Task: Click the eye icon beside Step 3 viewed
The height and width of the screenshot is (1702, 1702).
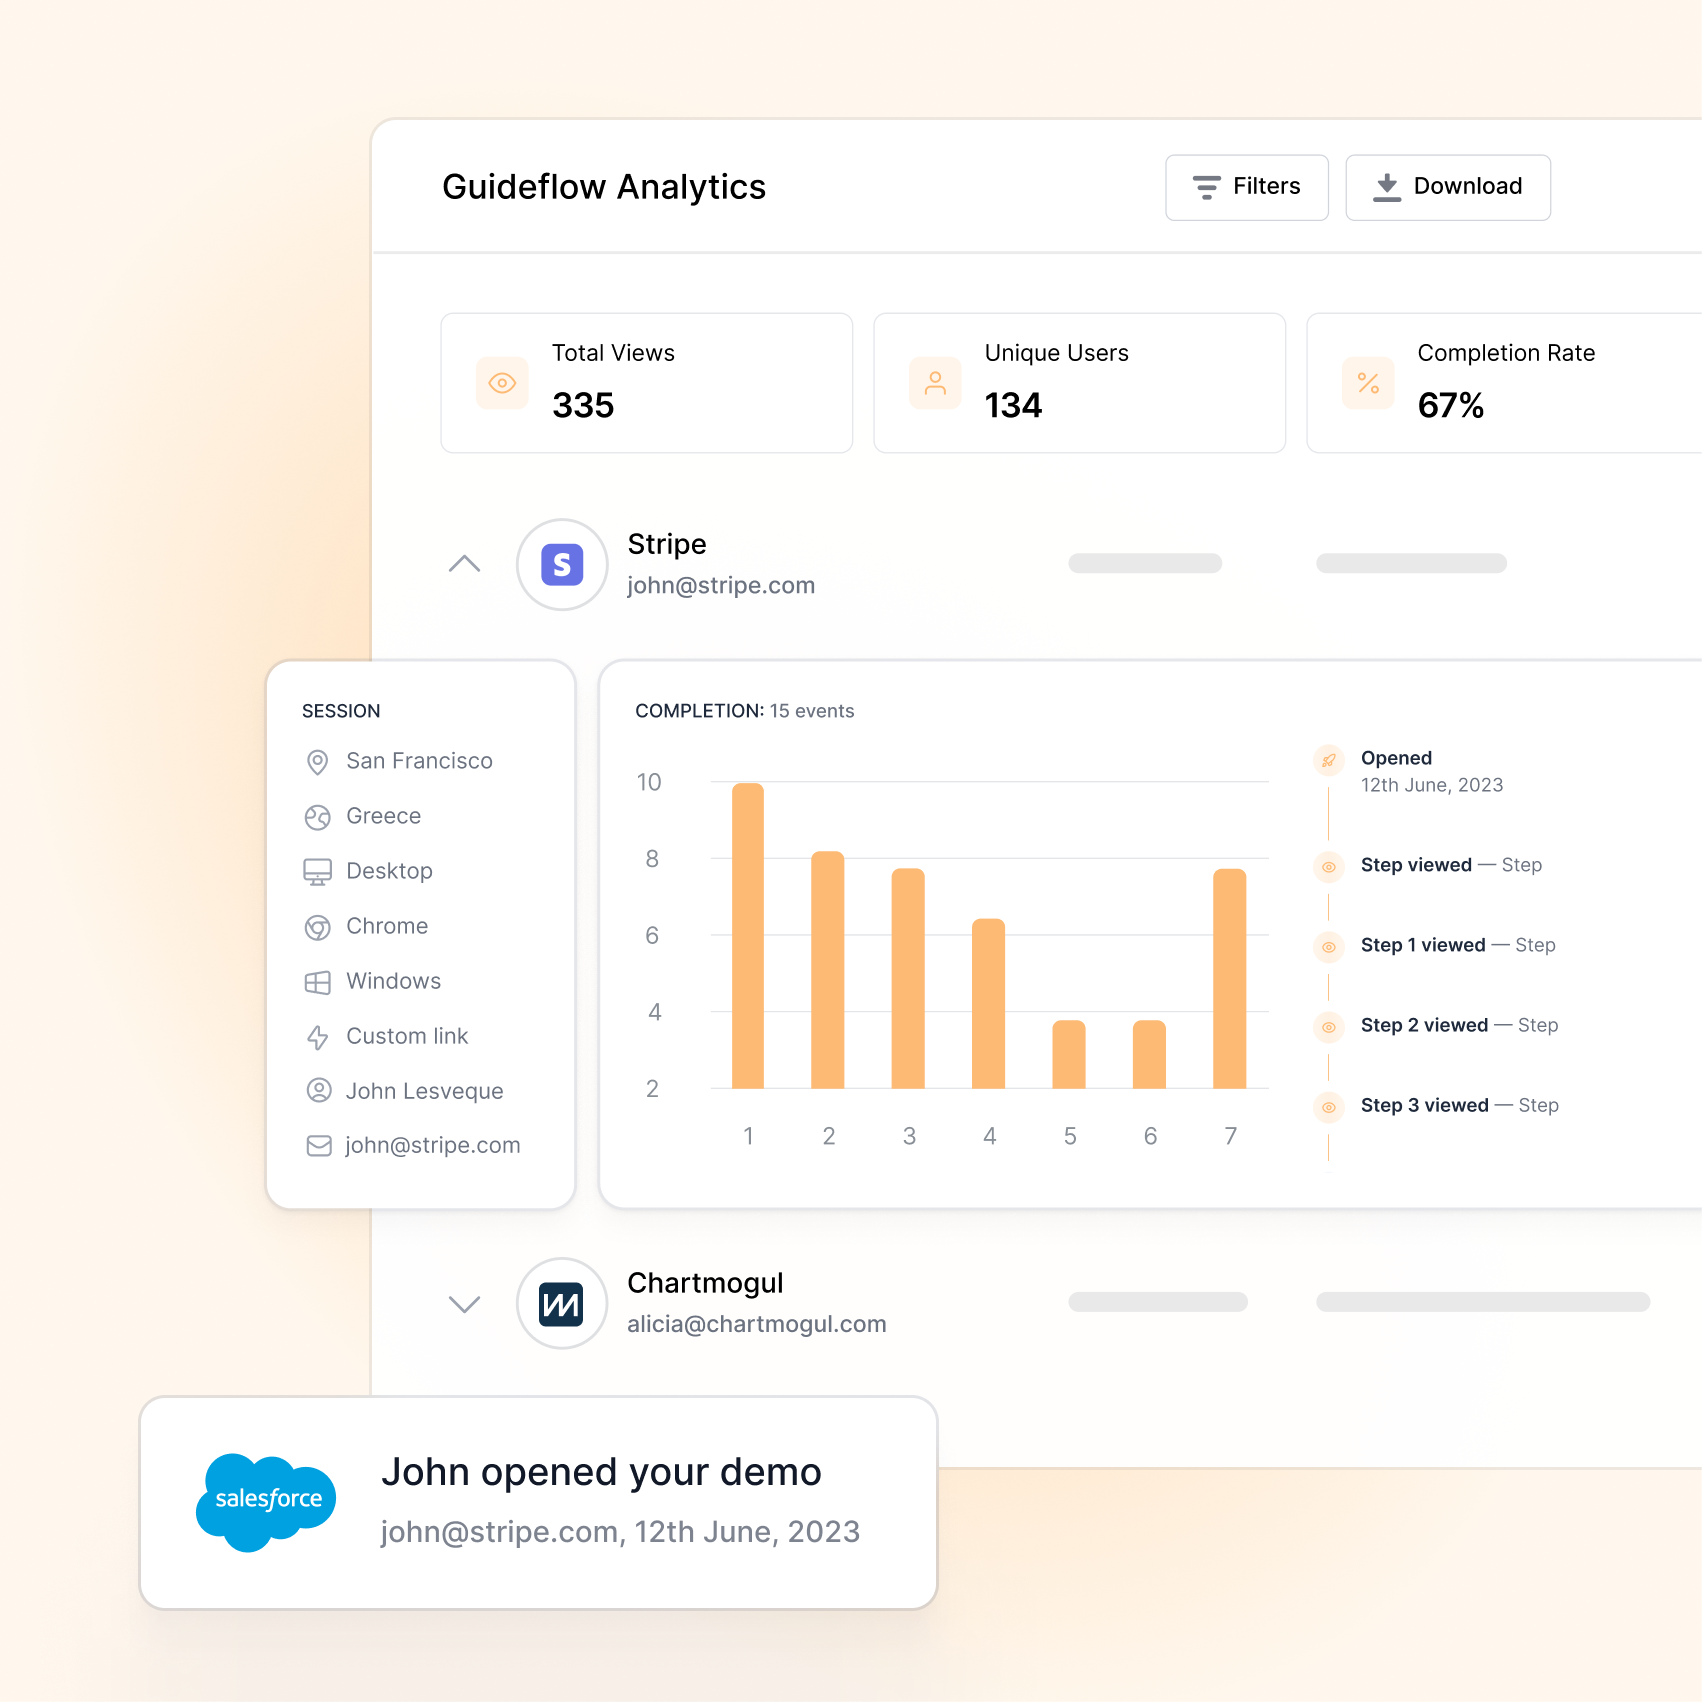Action: [1328, 1107]
